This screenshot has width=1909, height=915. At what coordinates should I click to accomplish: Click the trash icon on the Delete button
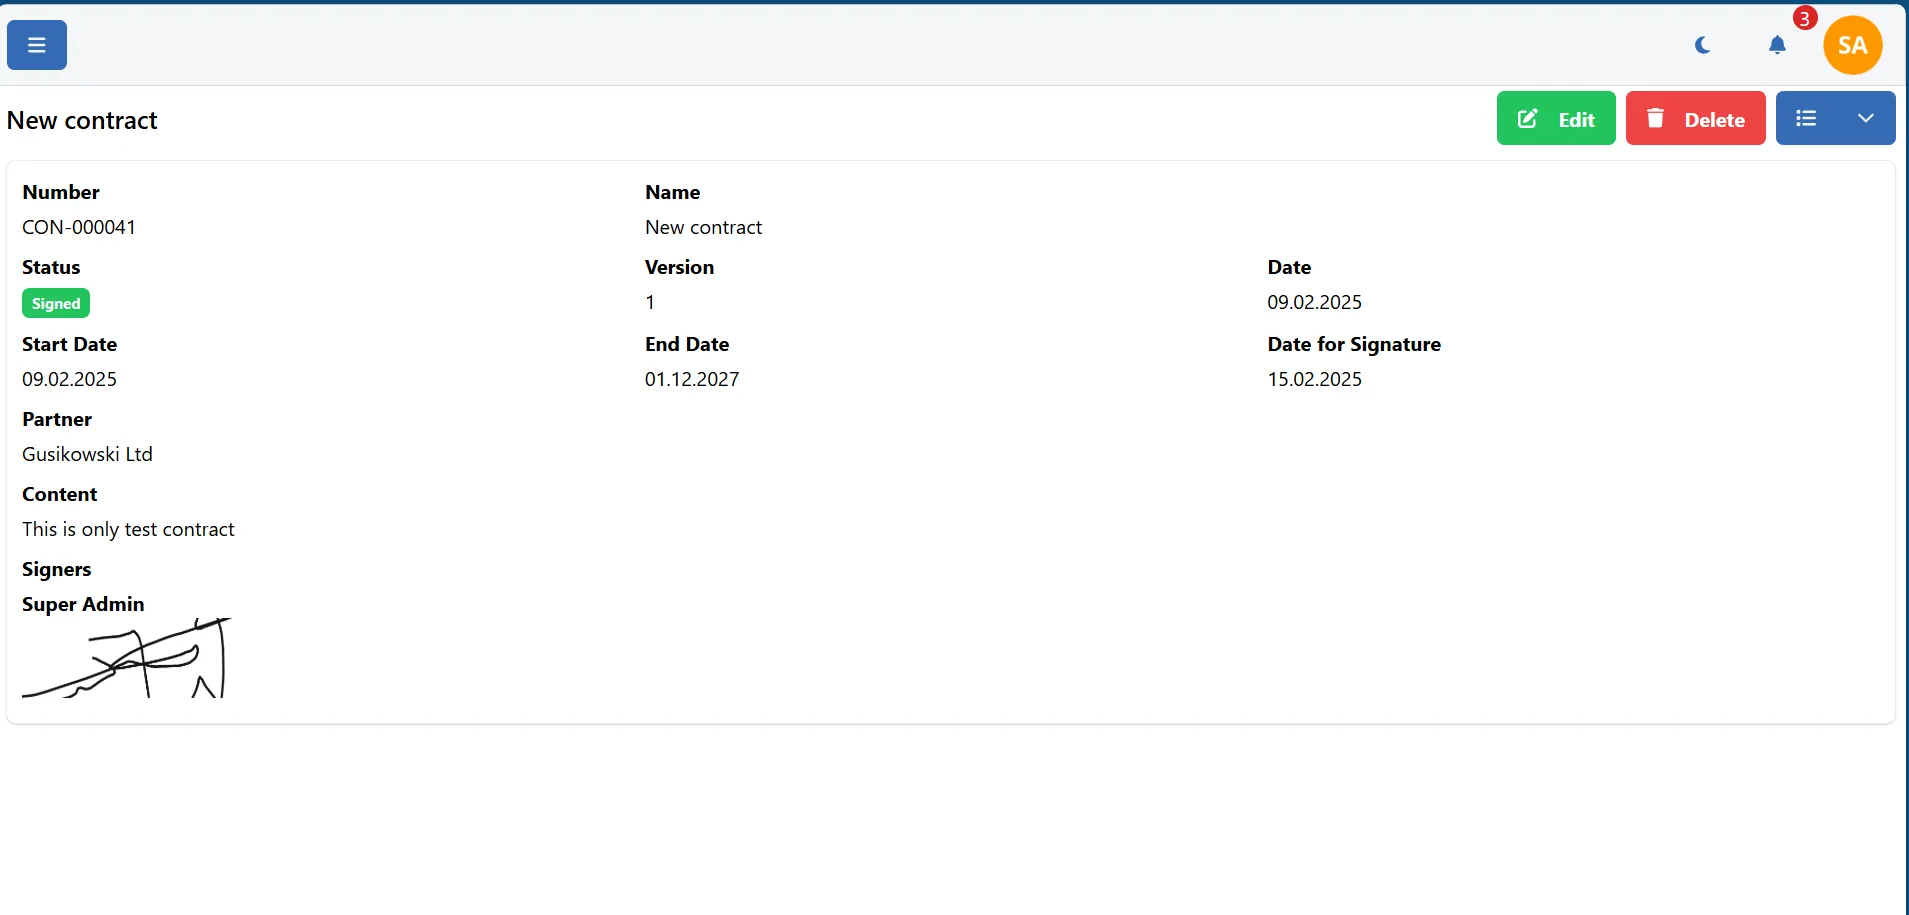pos(1656,119)
